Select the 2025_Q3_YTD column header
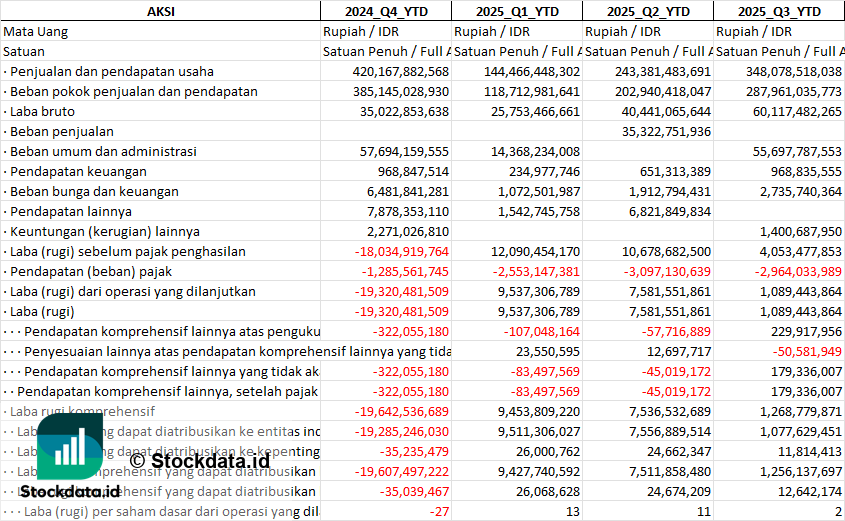Screen dimensions: 845x521 [779, 11]
